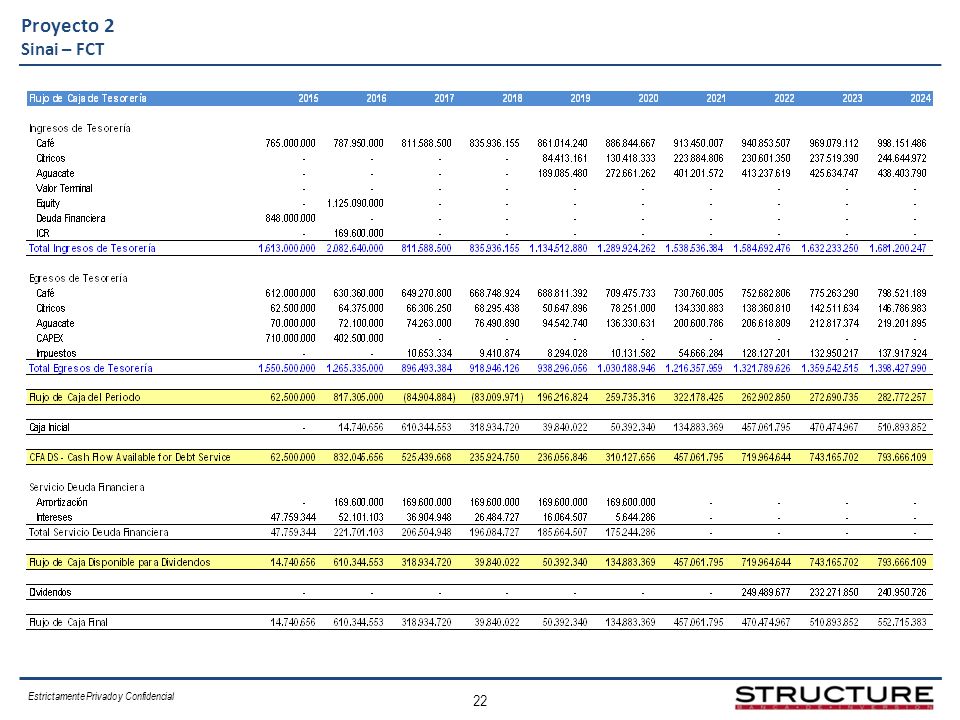
Task: Click the 'Flujo de Caja Disponible para Dividendos' label
Action: point(119,562)
